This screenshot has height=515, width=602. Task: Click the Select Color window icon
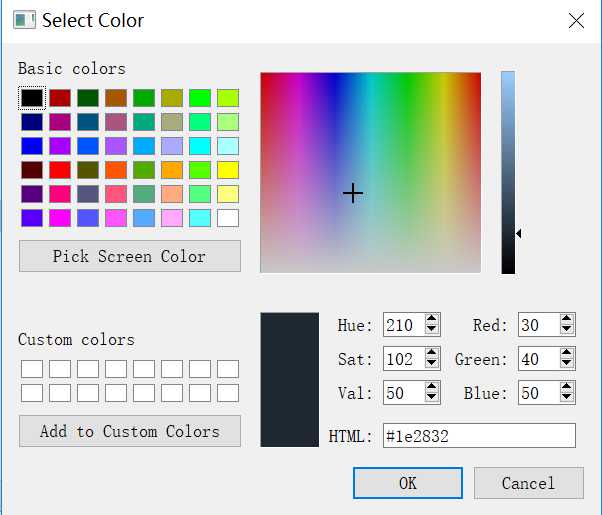(25, 20)
